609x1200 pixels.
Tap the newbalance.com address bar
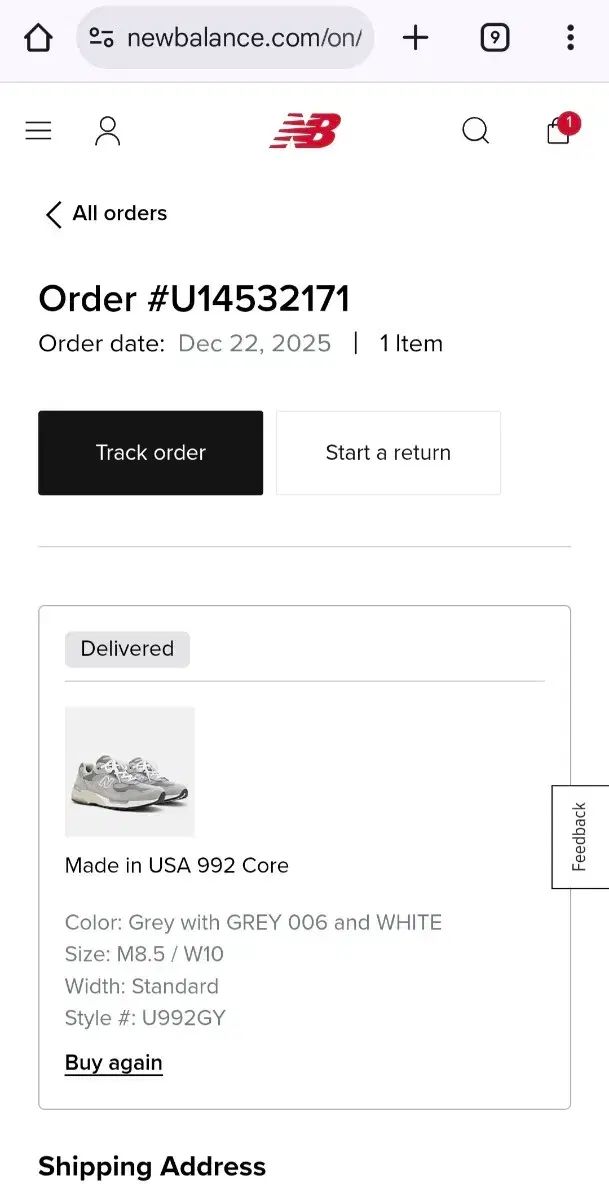[x=243, y=39]
